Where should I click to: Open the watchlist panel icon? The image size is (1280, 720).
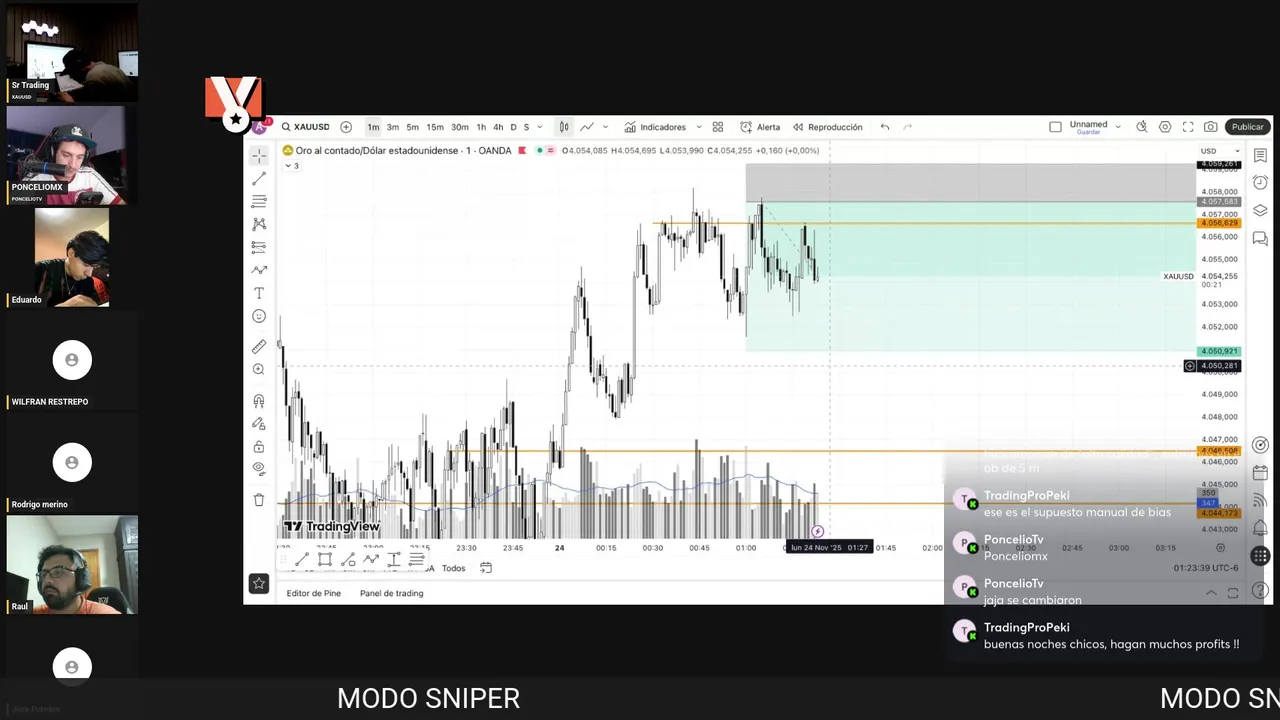(x=1260, y=156)
